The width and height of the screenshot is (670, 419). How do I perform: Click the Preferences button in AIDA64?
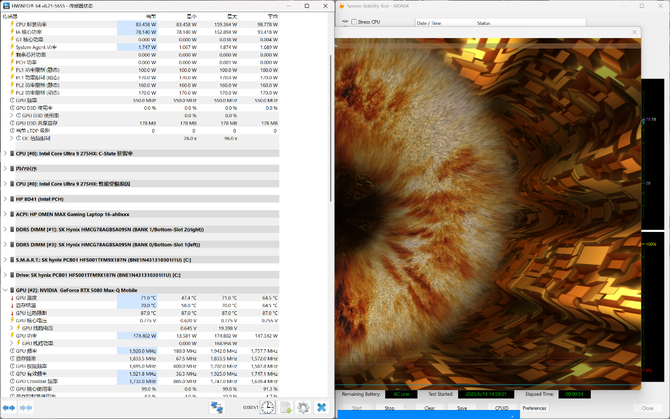point(534,408)
